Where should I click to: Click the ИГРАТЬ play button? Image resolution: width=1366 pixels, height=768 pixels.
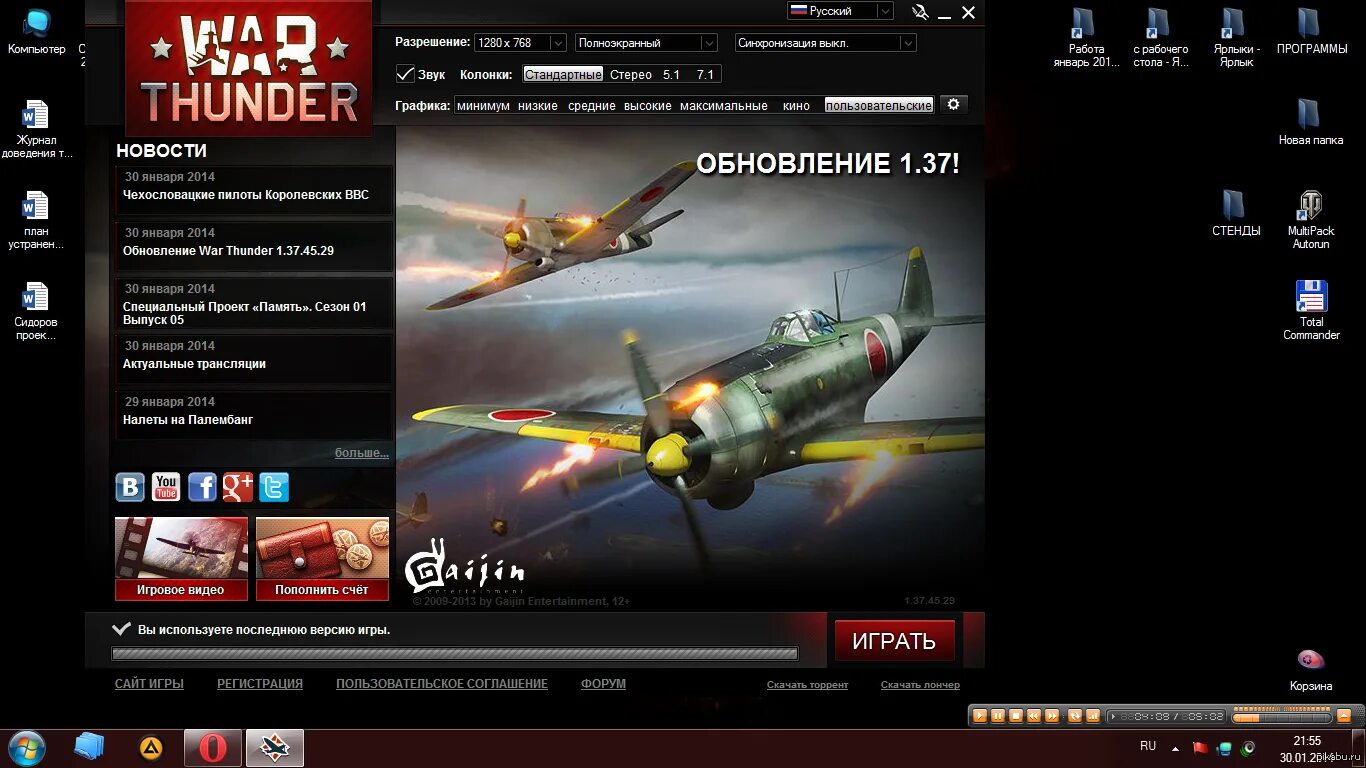[894, 641]
